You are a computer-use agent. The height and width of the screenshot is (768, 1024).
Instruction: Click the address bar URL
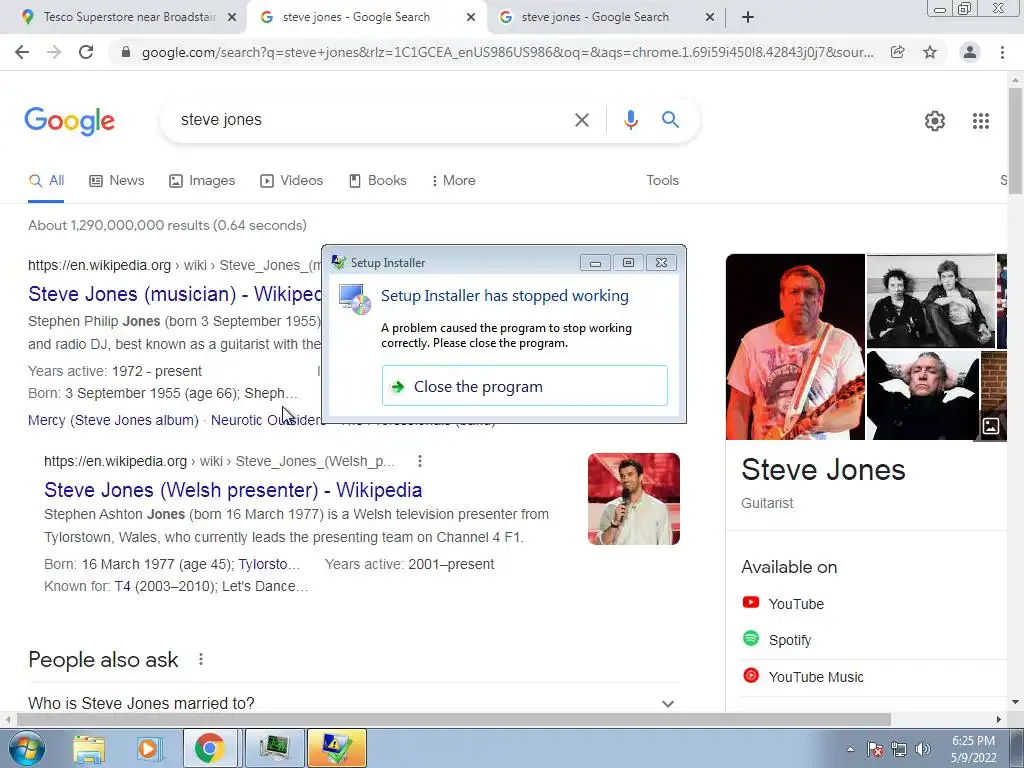point(507,52)
